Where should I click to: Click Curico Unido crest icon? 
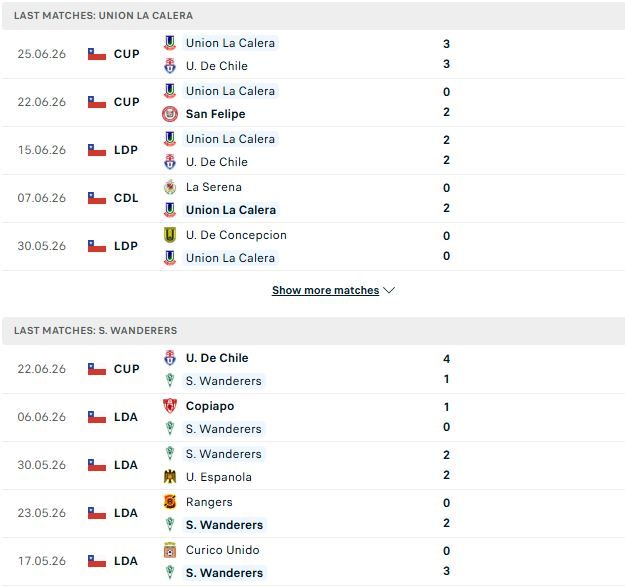170,550
